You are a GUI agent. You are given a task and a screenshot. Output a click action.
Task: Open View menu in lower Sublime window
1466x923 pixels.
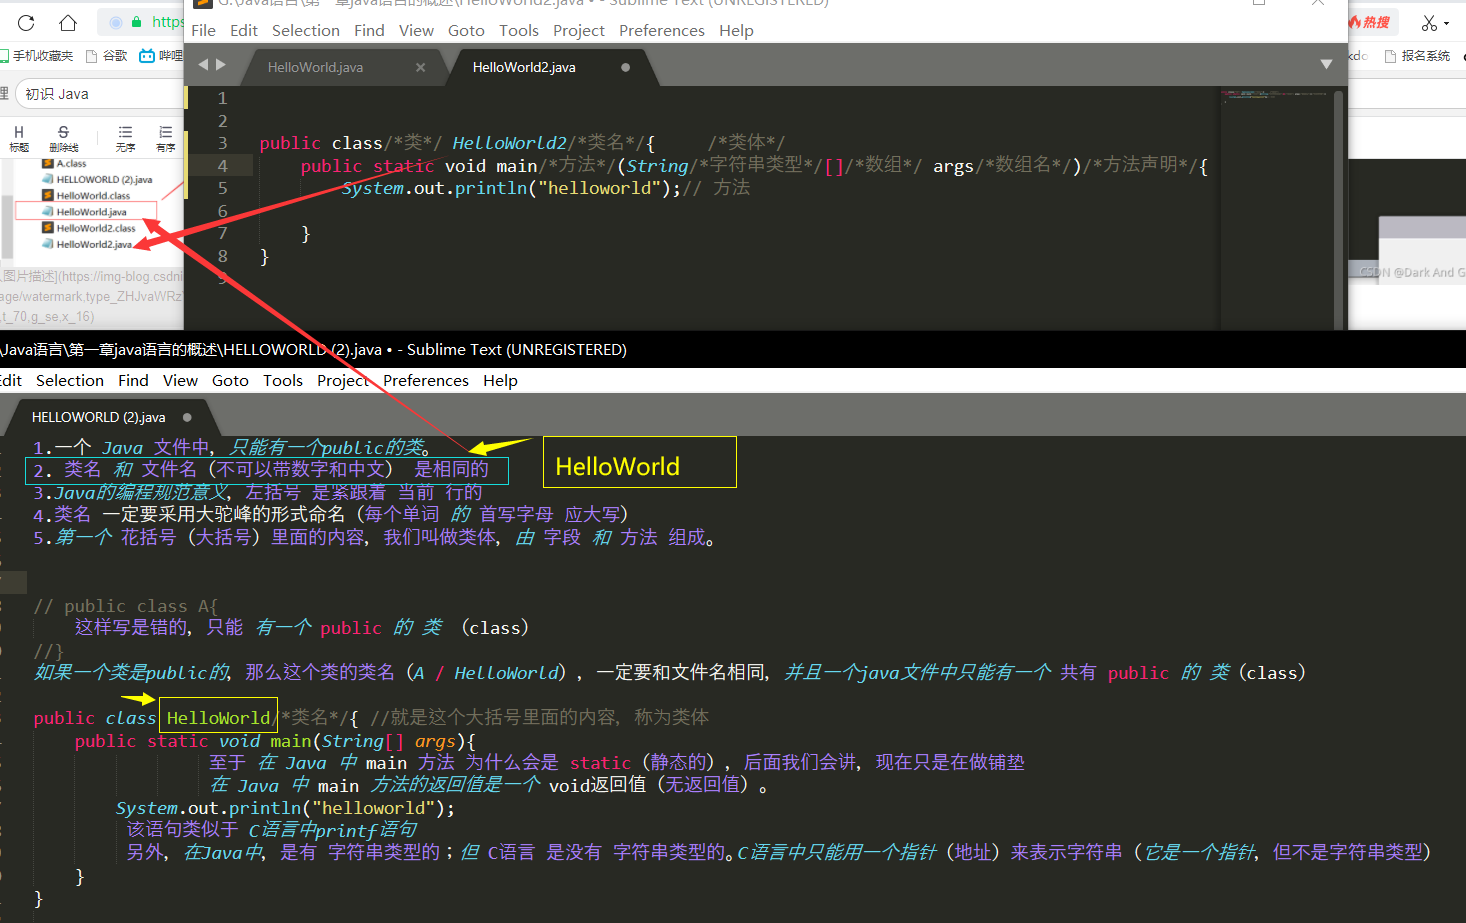pyautogui.click(x=180, y=381)
